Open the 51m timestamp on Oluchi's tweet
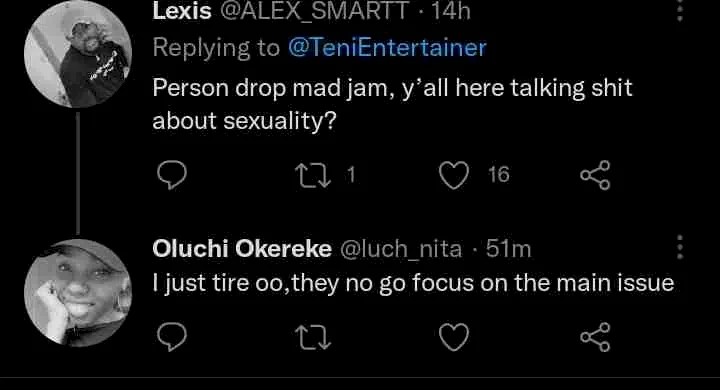Viewport: 720px width, 390px height. pos(508,249)
